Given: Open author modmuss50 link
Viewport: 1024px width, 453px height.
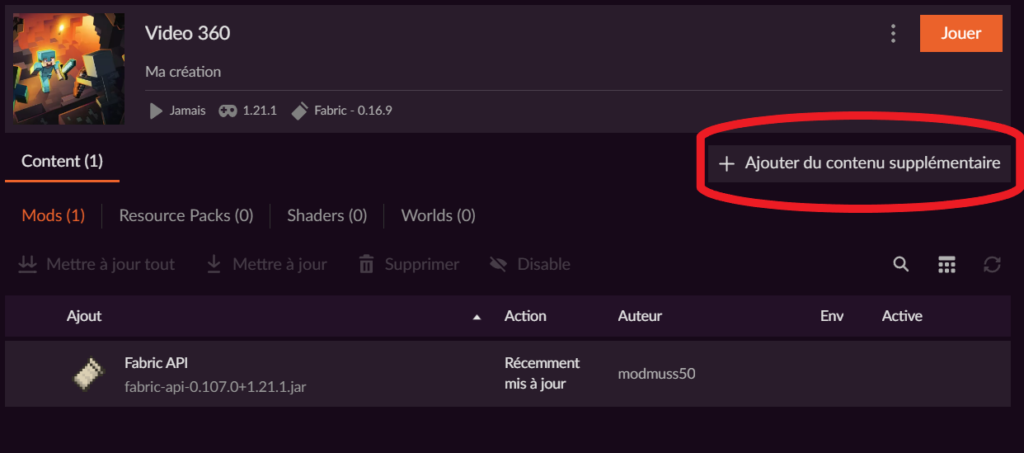Looking at the screenshot, I should click(656, 374).
